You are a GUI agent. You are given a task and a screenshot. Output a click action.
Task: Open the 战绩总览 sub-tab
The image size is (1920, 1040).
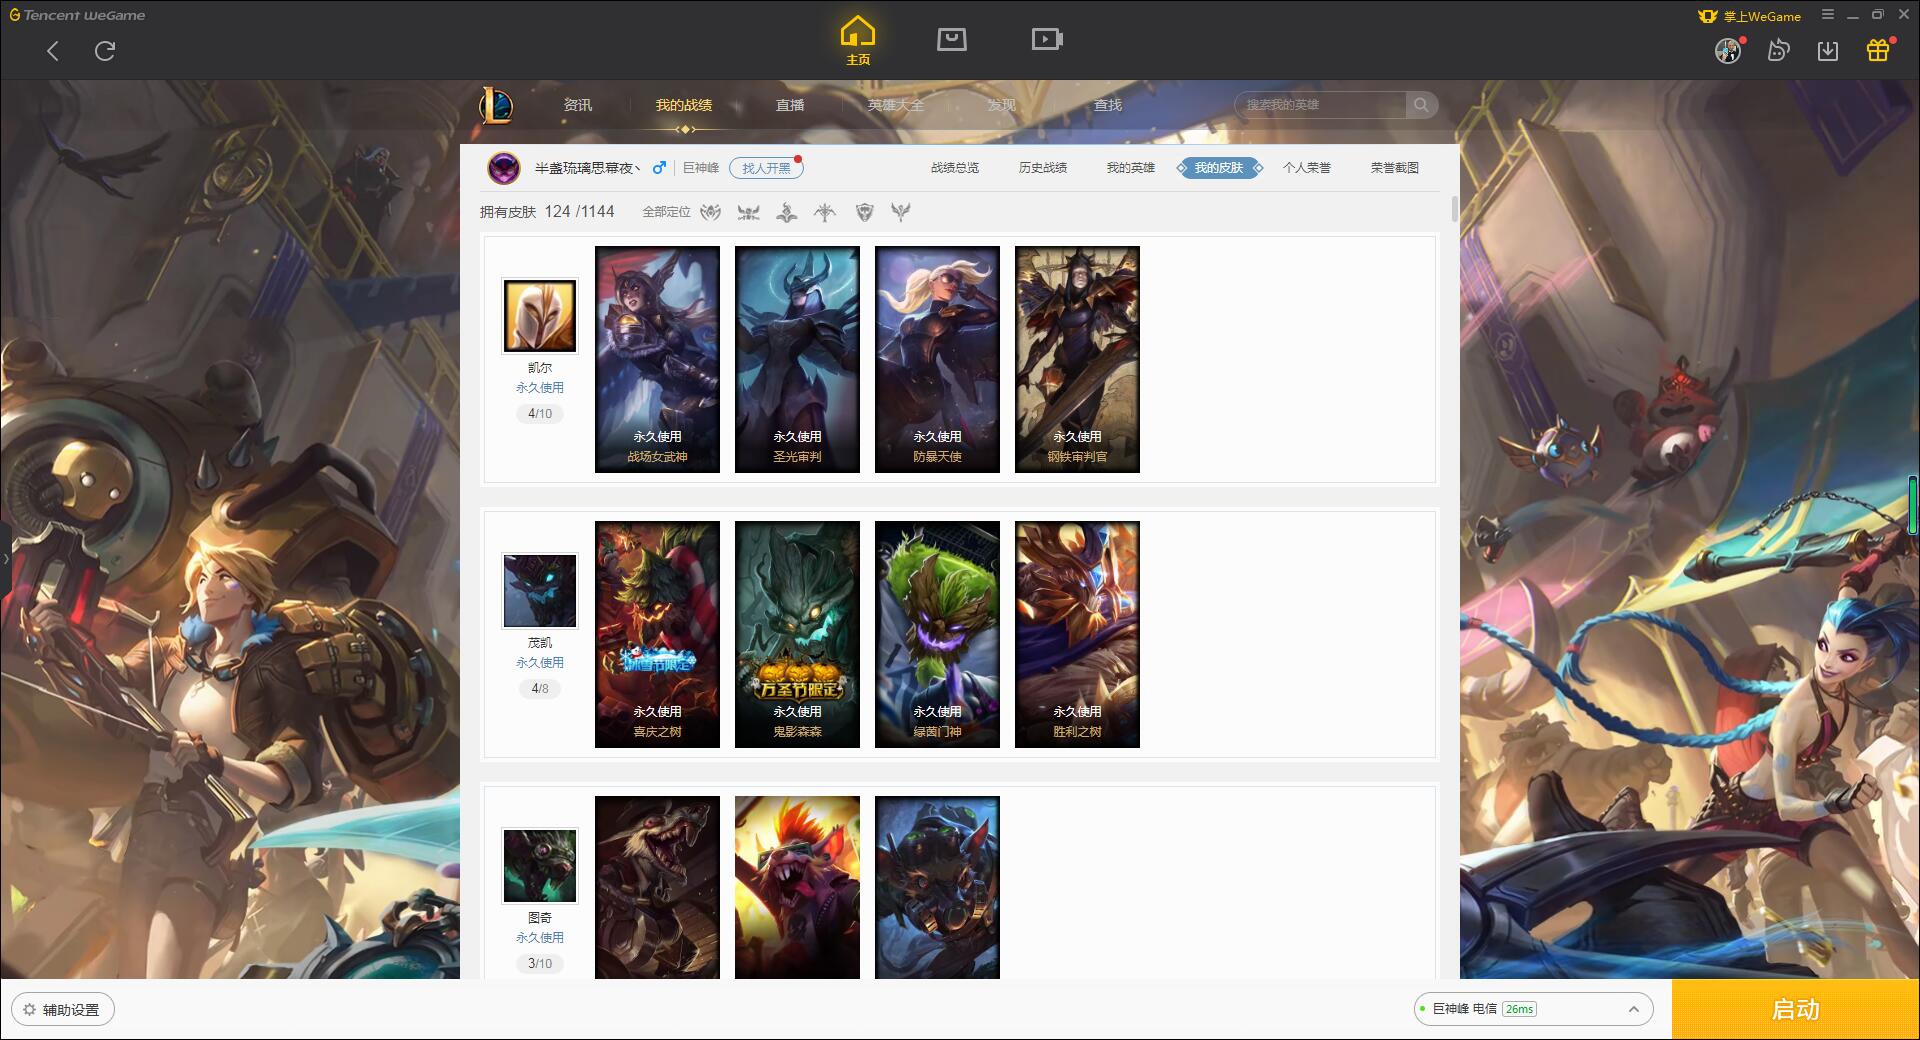(x=955, y=168)
